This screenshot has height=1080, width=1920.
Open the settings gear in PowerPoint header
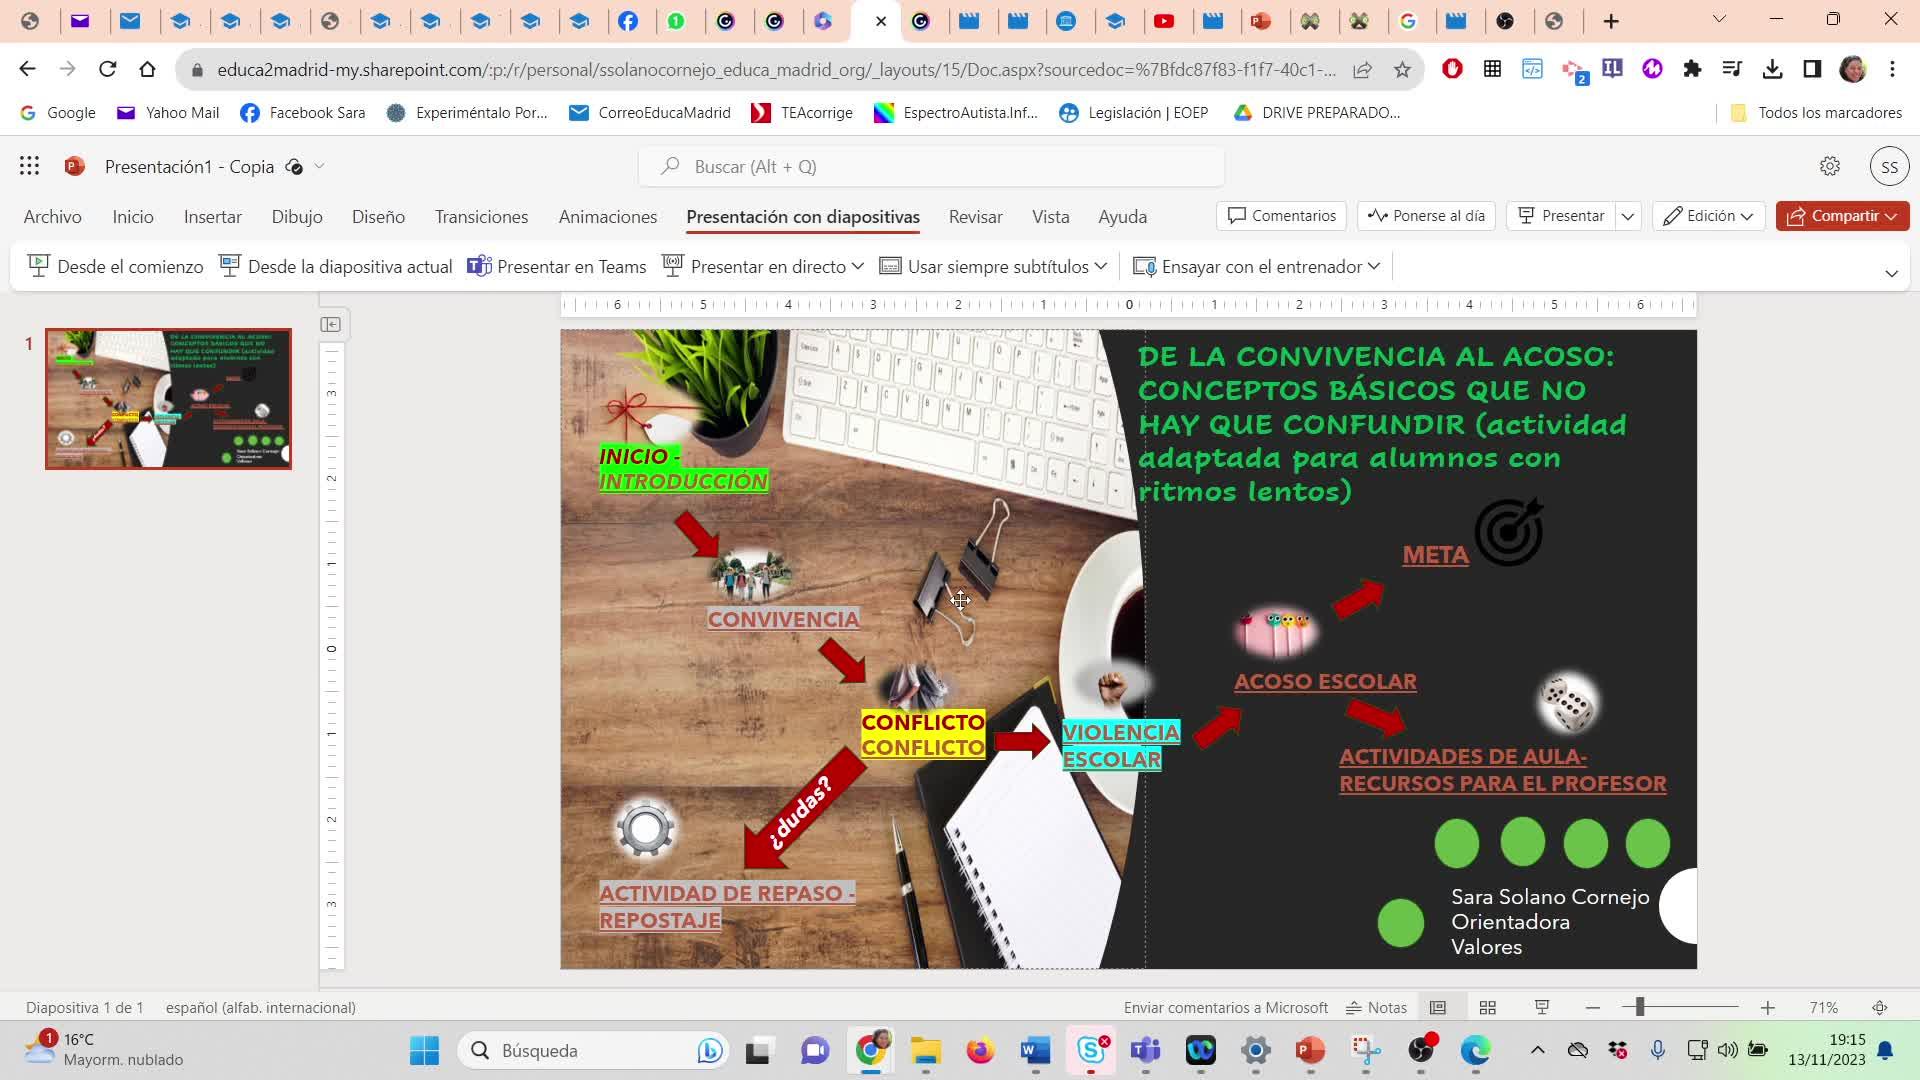point(1830,166)
